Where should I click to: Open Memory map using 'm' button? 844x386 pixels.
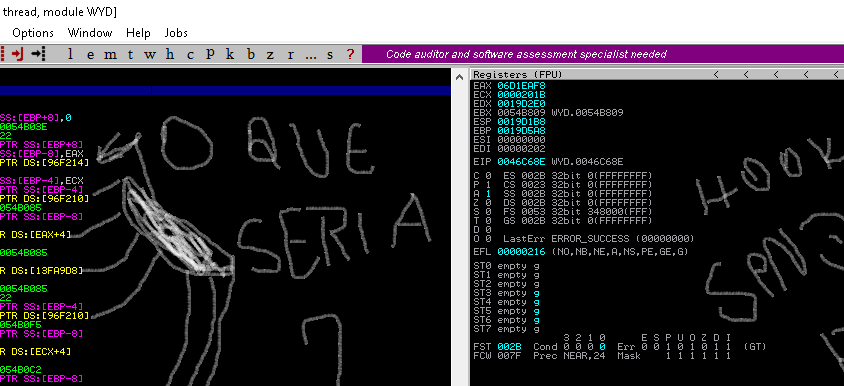pyautogui.click(x=110, y=54)
